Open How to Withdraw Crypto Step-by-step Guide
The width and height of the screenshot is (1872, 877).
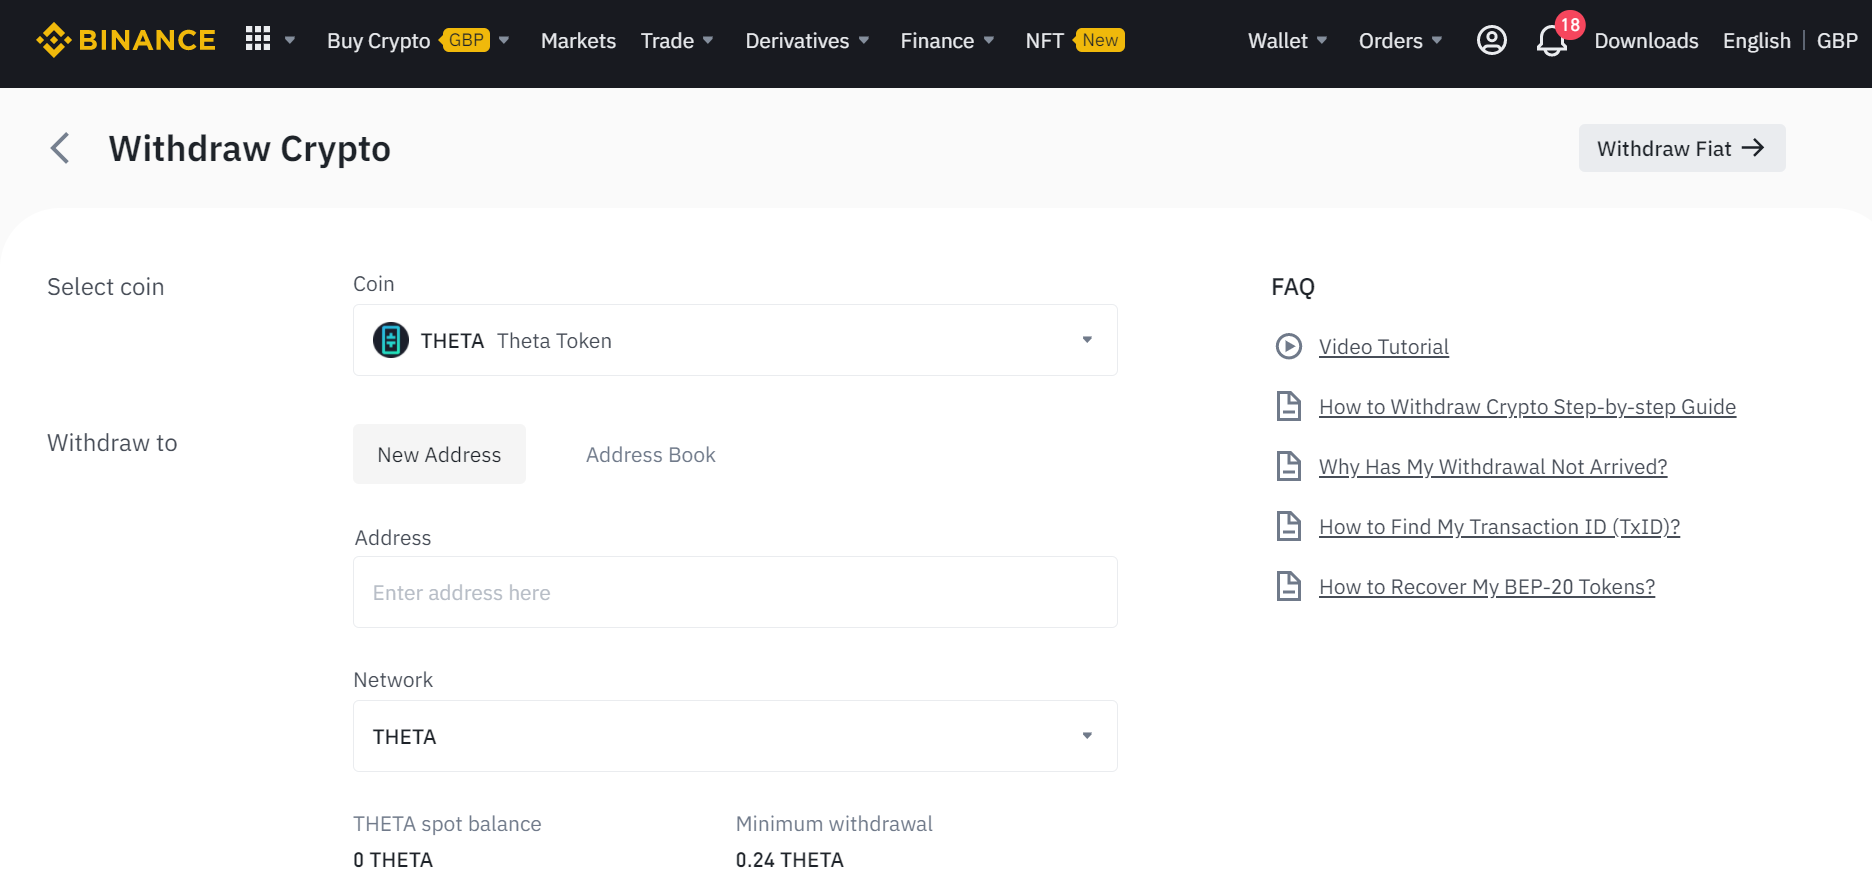(1527, 406)
